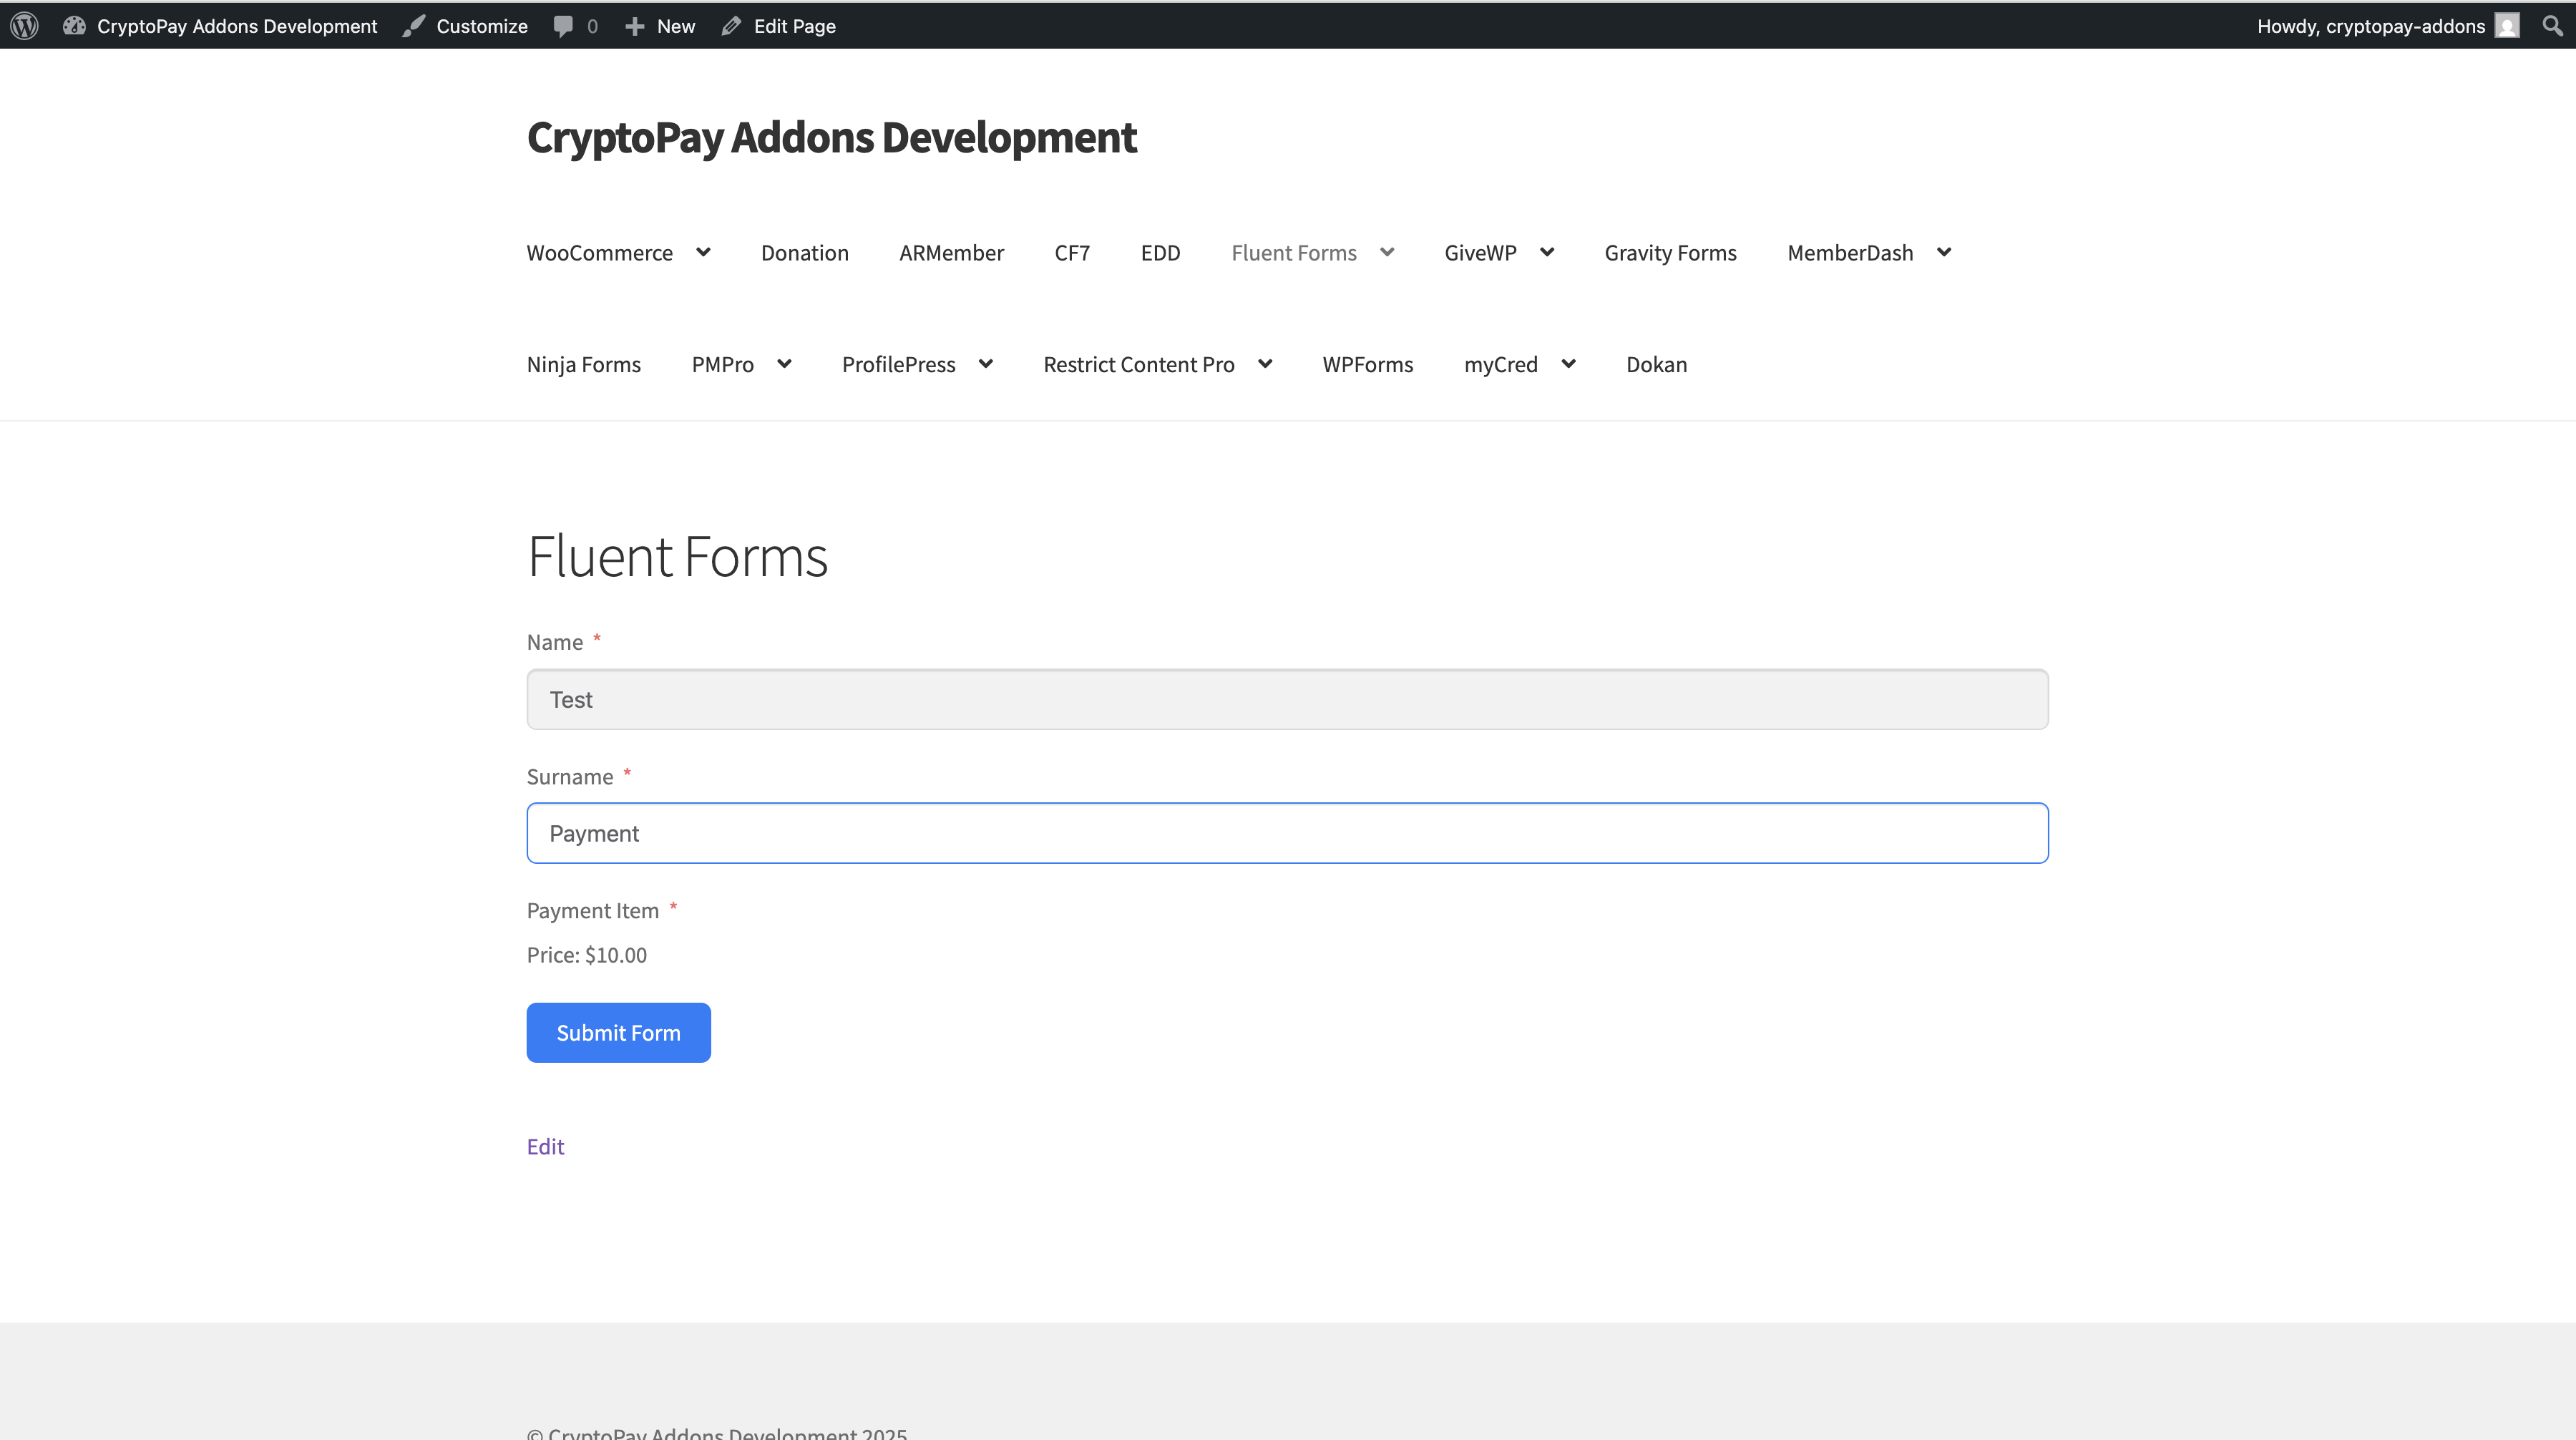The width and height of the screenshot is (2576, 1440).
Task: Open the MemberDash menu item
Action: 1850,253
